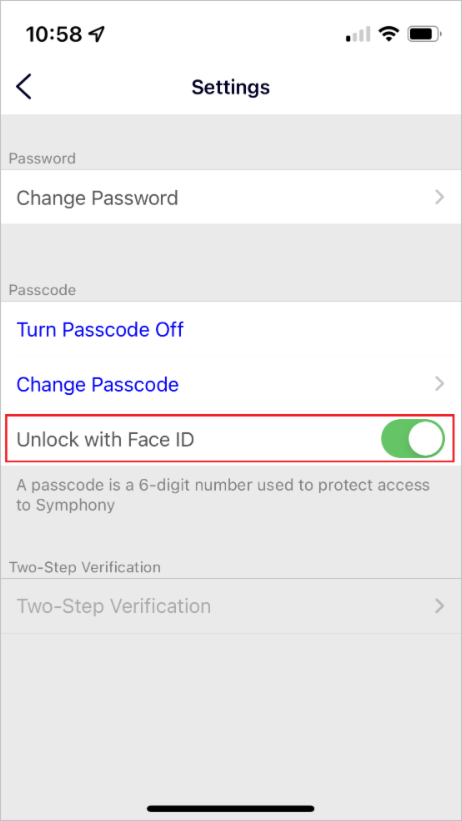
Task: Tap the Unlock with Face ID label
Action: point(105,439)
